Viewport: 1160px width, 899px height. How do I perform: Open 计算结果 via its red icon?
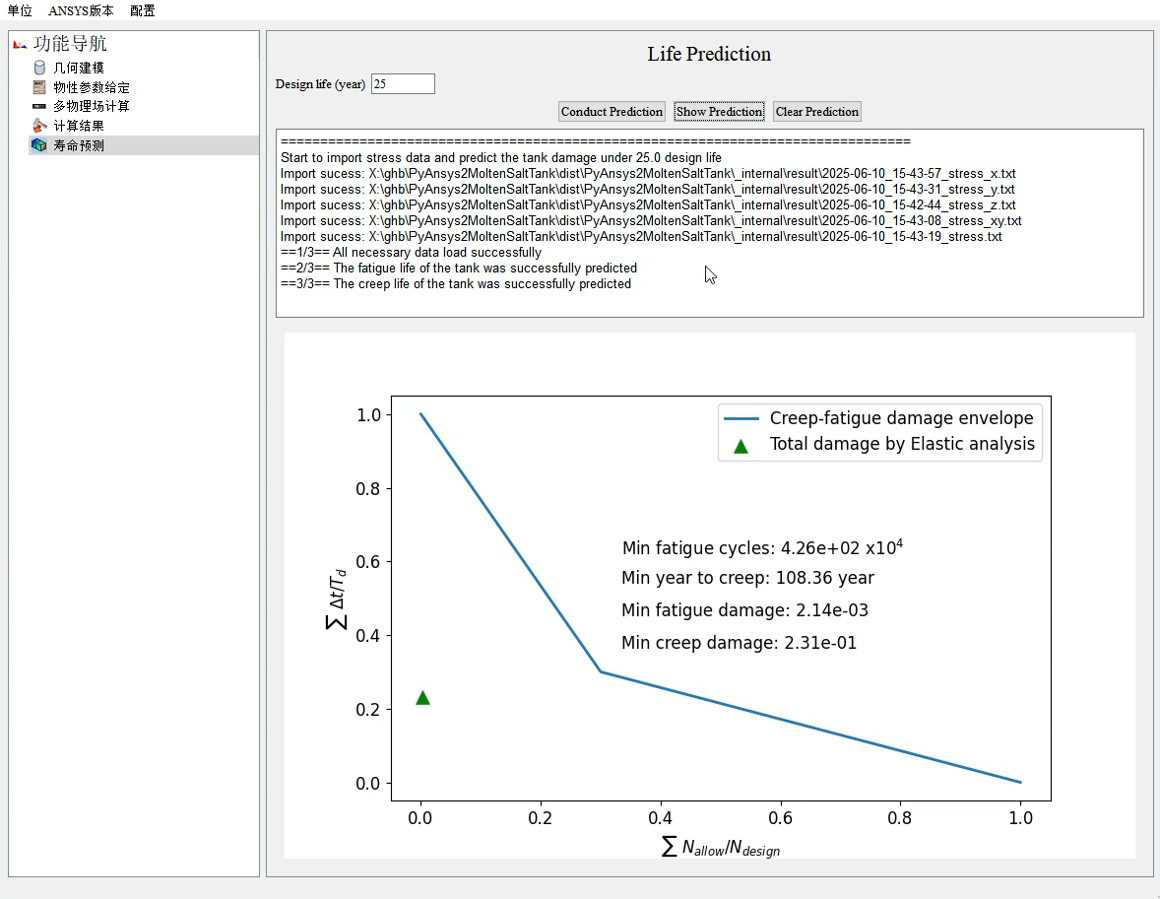click(40, 126)
